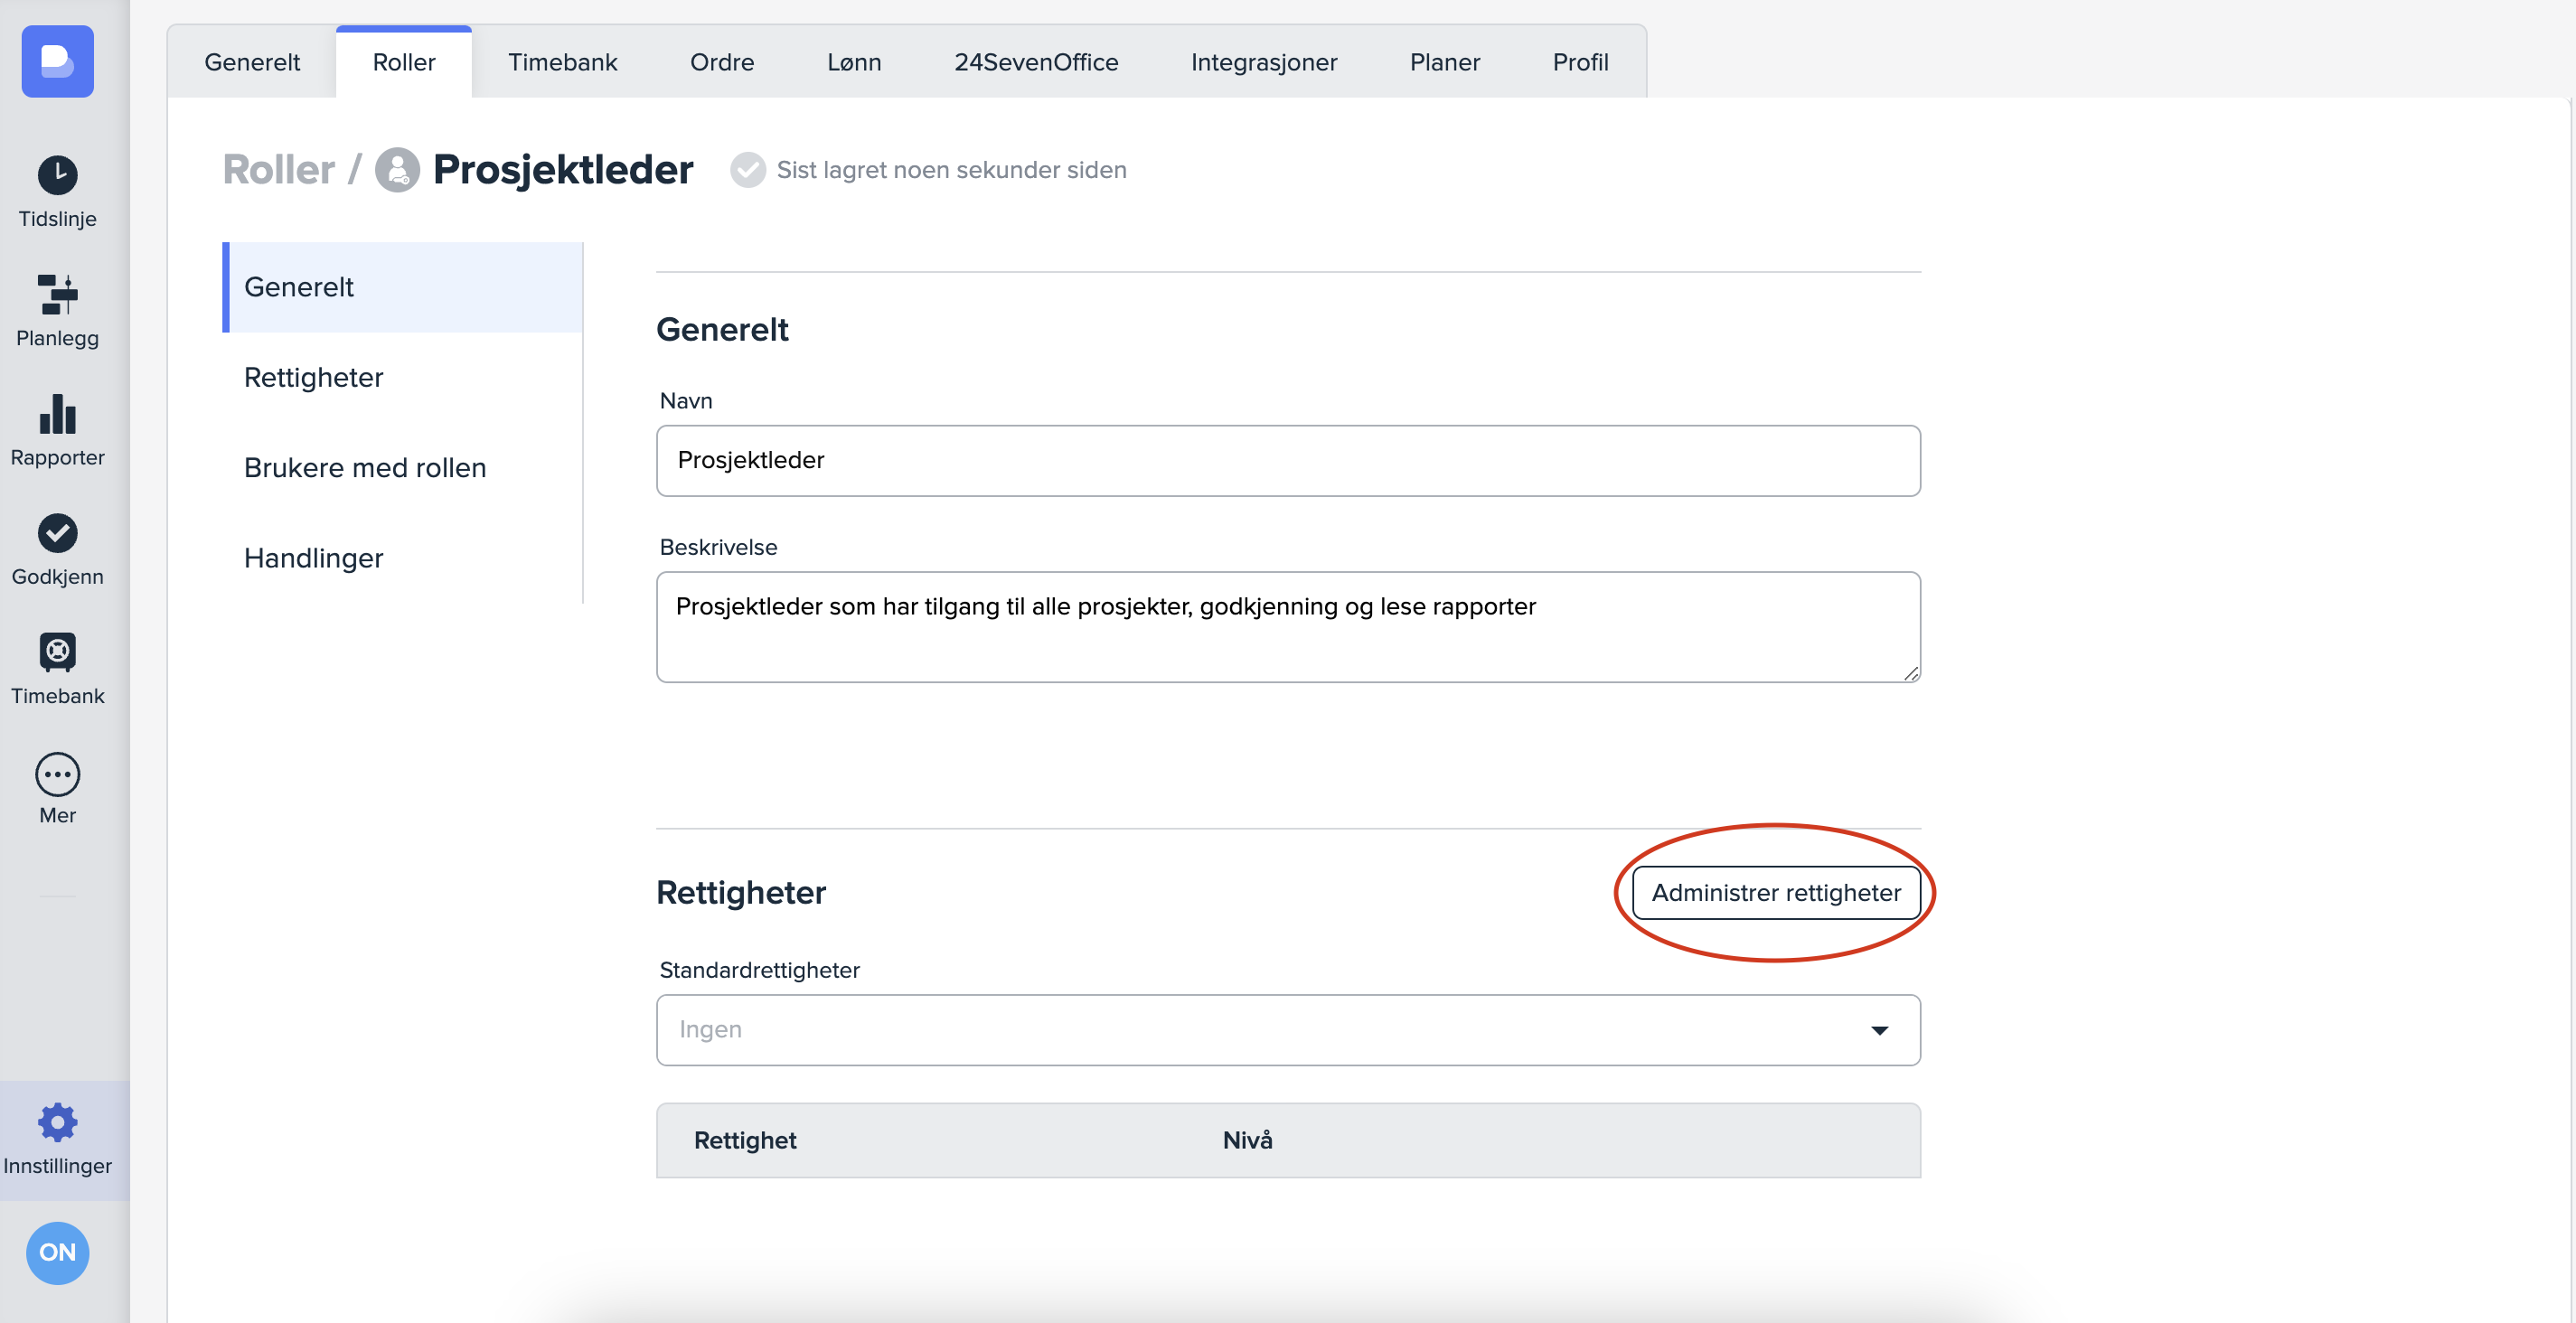Open the Godkjenn checkmark icon
Screen dimensions: 2576x1323
(x=57, y=533)
